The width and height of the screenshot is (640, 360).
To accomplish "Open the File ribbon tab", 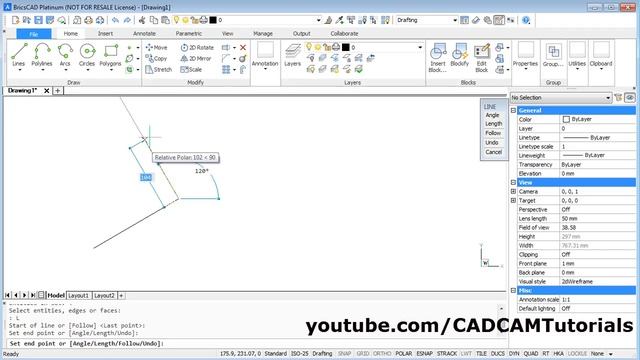I will point(34,34).
